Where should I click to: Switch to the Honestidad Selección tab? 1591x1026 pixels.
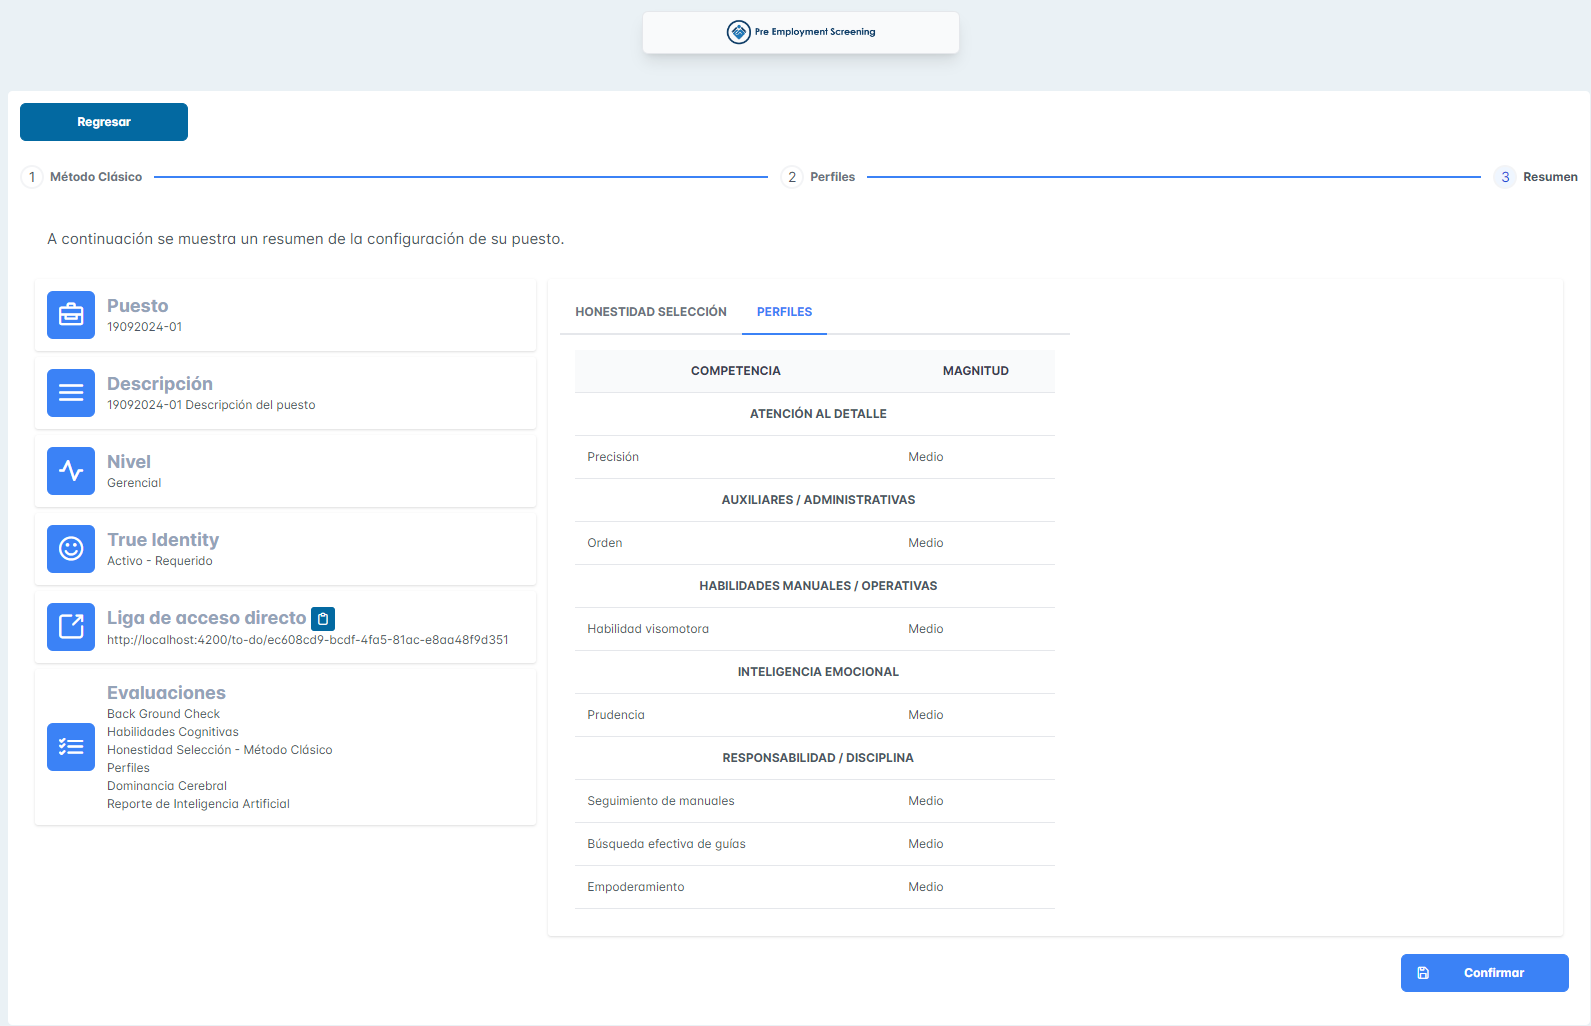point(651,312)
